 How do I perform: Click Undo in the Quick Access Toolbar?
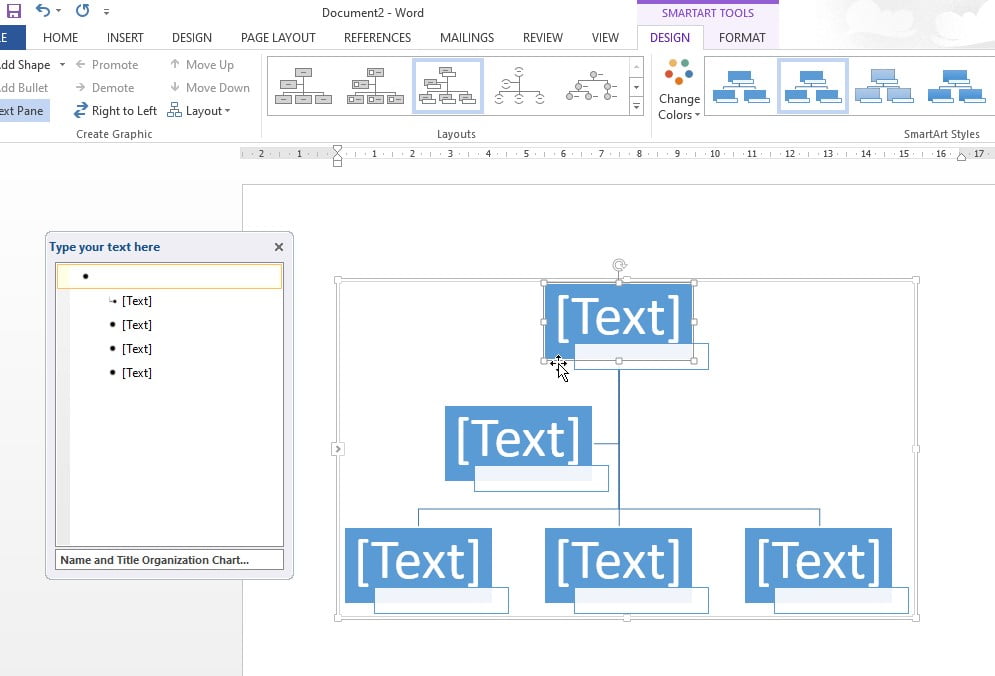(x=42, y=12)
